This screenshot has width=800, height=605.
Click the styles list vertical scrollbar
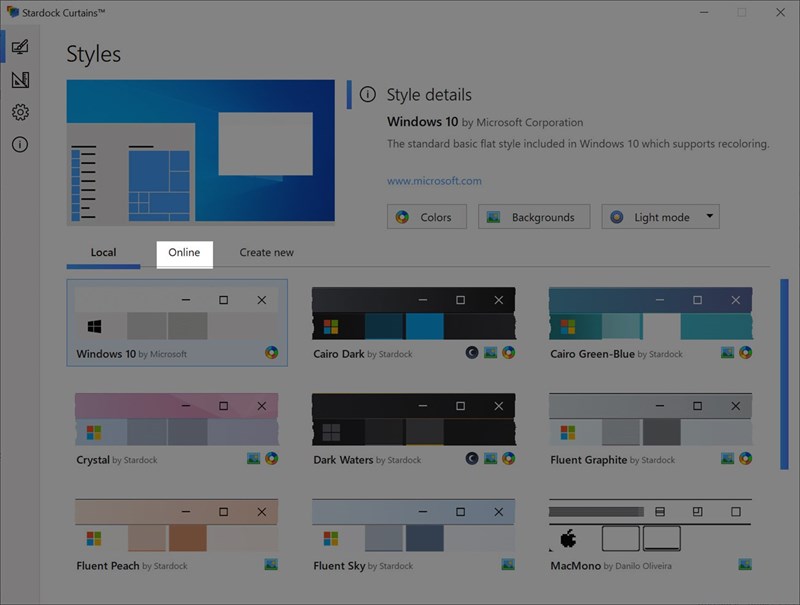coord(784,374)
